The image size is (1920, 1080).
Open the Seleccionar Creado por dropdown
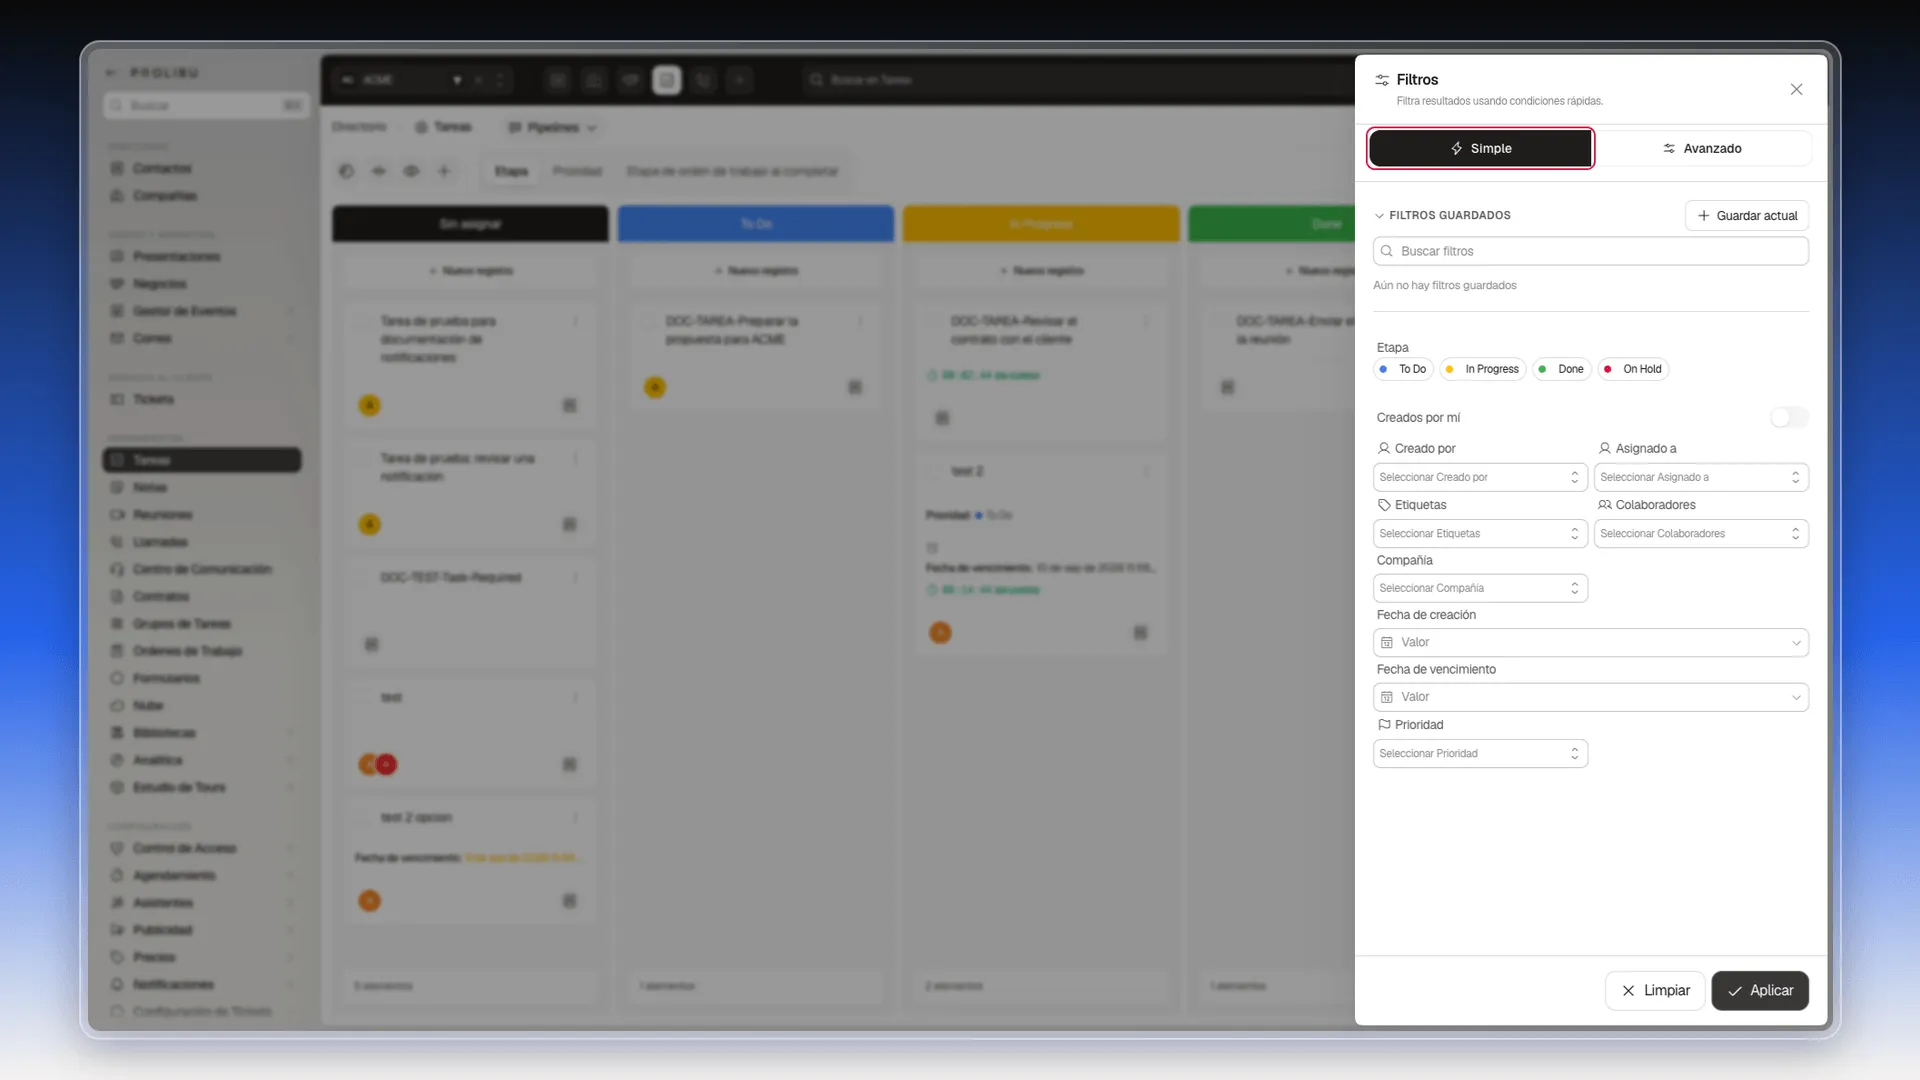[1480, 477]
